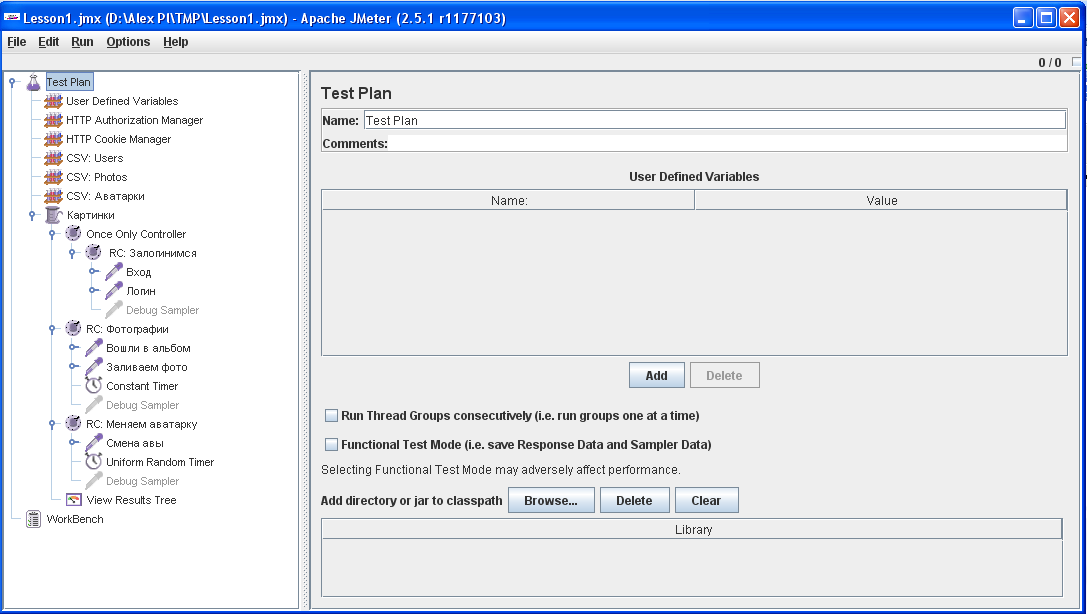Click the Library table header
1087x614 pixels.
click(693, 529)
